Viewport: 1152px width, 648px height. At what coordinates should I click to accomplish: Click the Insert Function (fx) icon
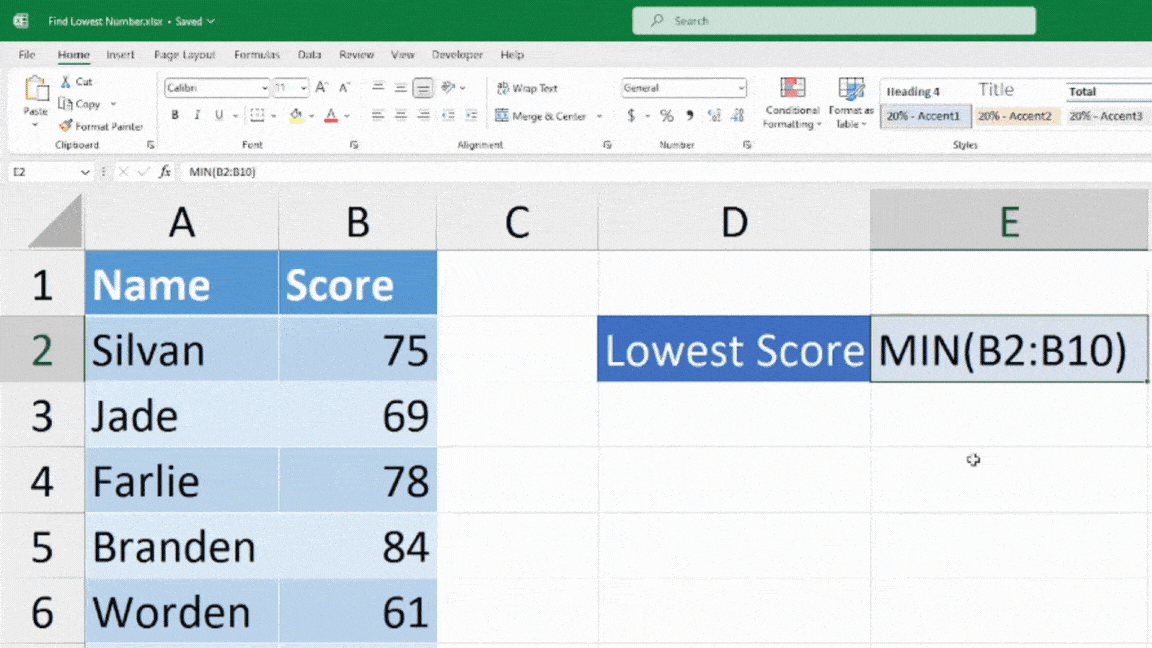[165, 171]
